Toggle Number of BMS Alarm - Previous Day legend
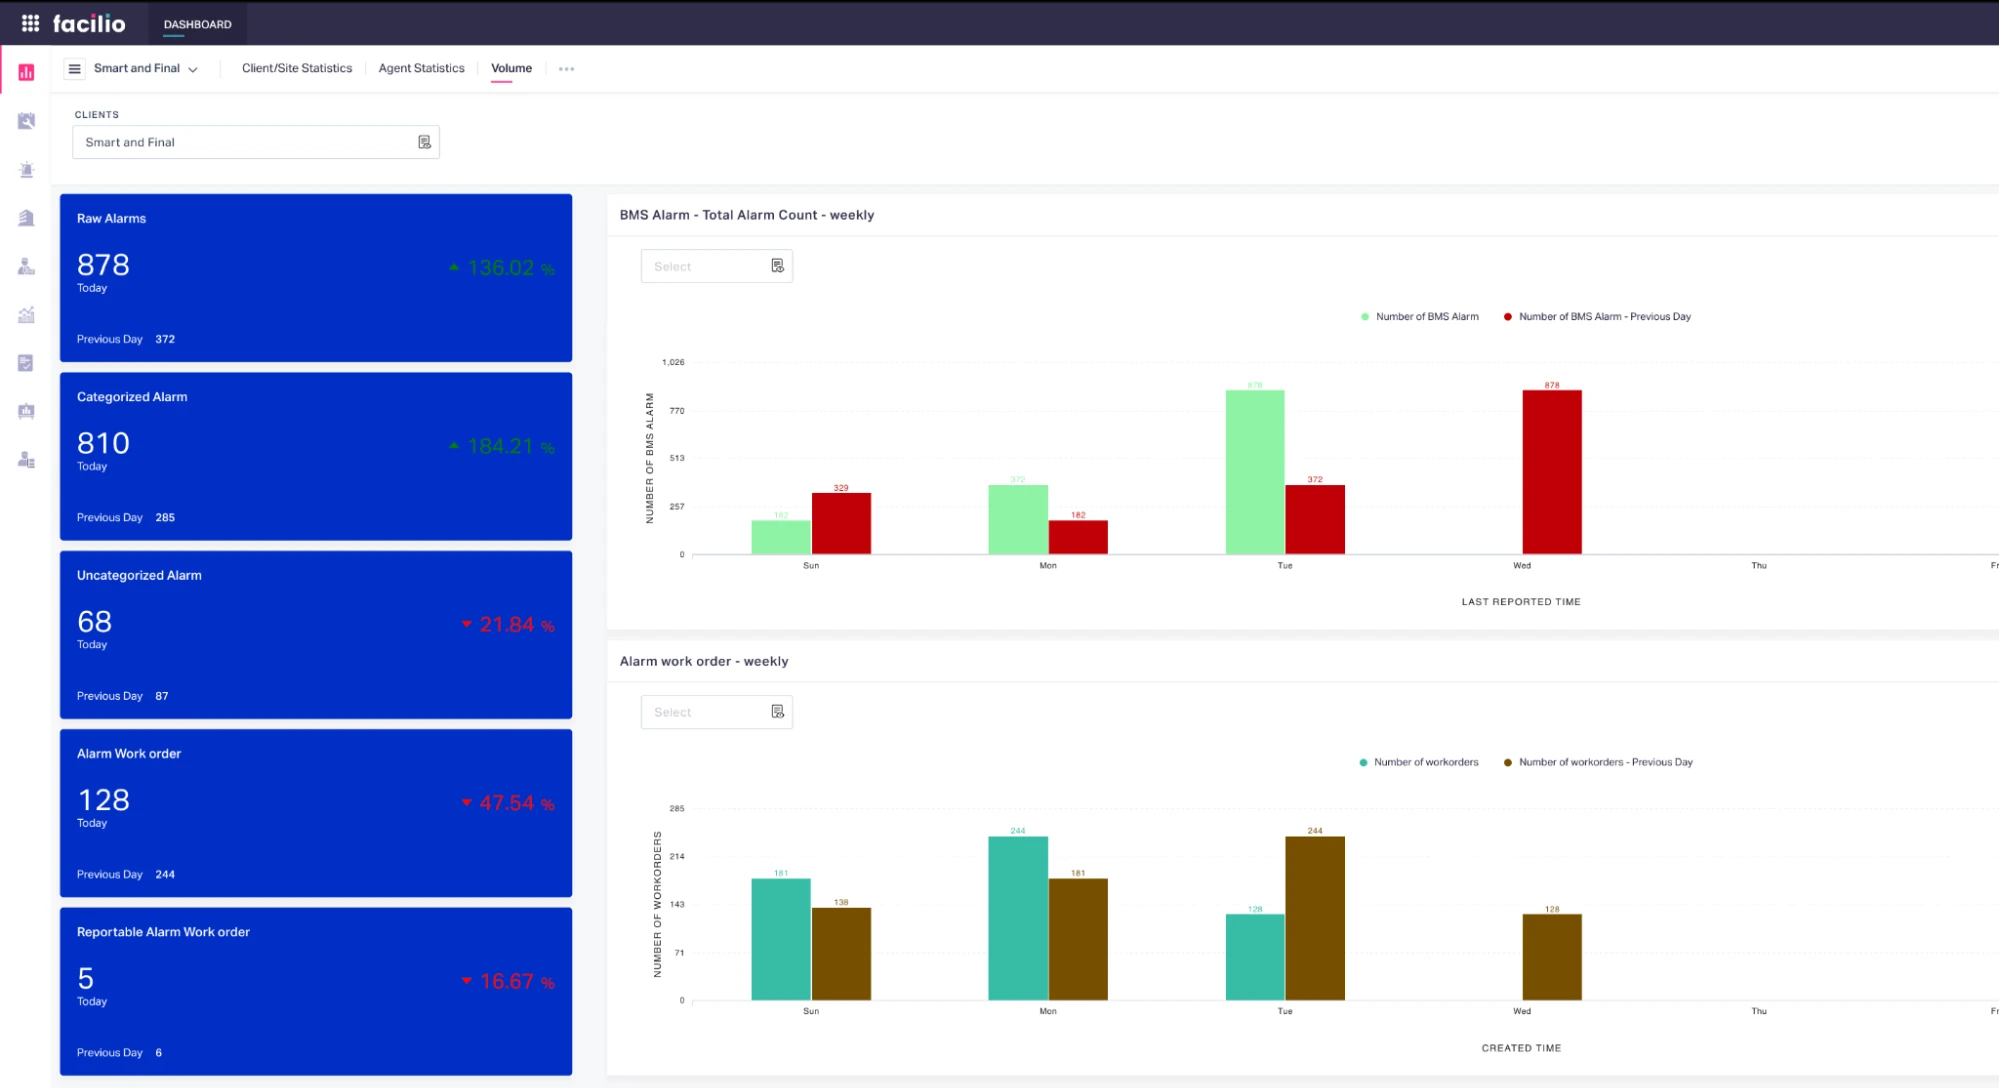1999x1089 pixels. [1597, 317]
